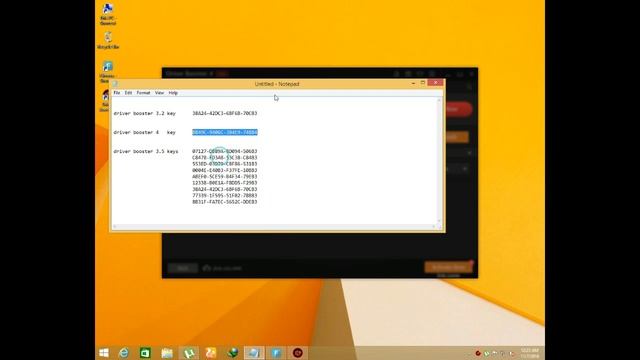Open File Explorer from the taskbar
Image resolution: width=640 pixels, height=360 pixels.
tap(167, 353)
